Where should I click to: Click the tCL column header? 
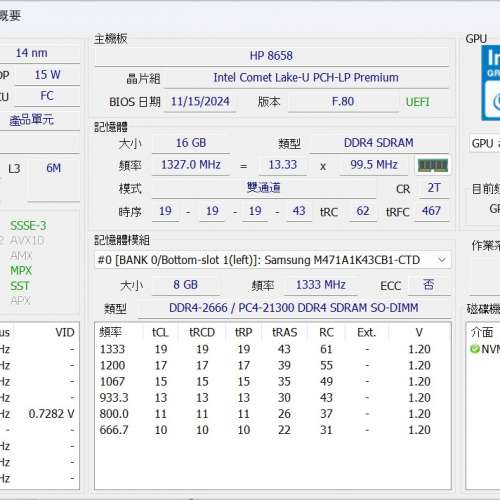coord(160,333)
